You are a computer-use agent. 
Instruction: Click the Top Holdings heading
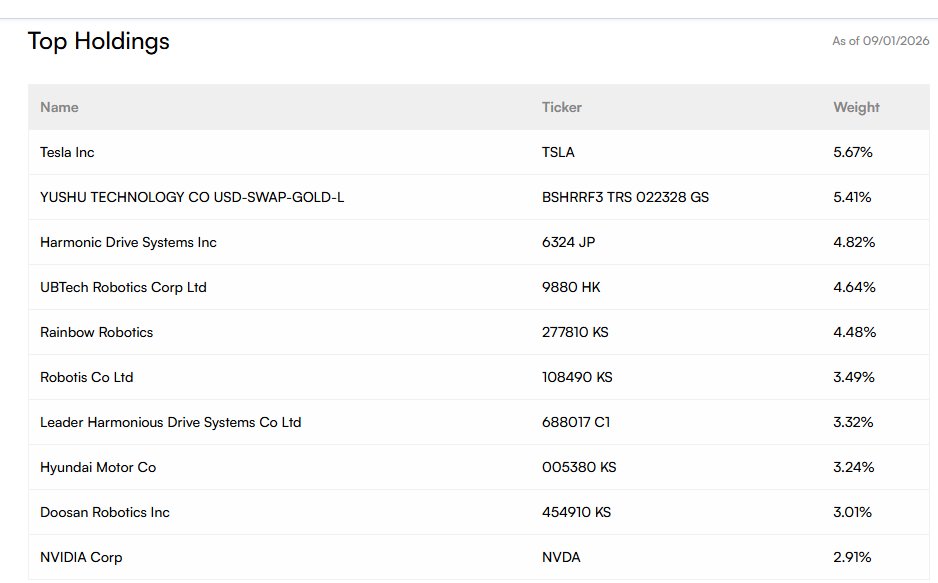click(x=99, y=41)
